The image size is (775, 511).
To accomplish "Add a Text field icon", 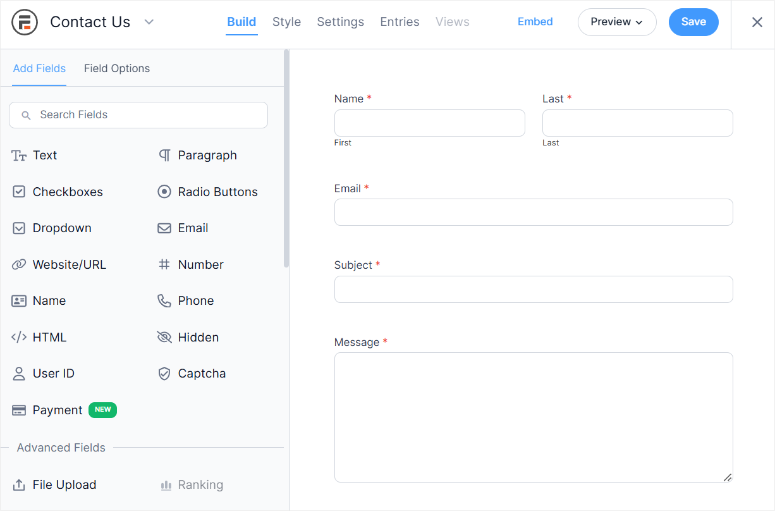I will coord(19,156).
